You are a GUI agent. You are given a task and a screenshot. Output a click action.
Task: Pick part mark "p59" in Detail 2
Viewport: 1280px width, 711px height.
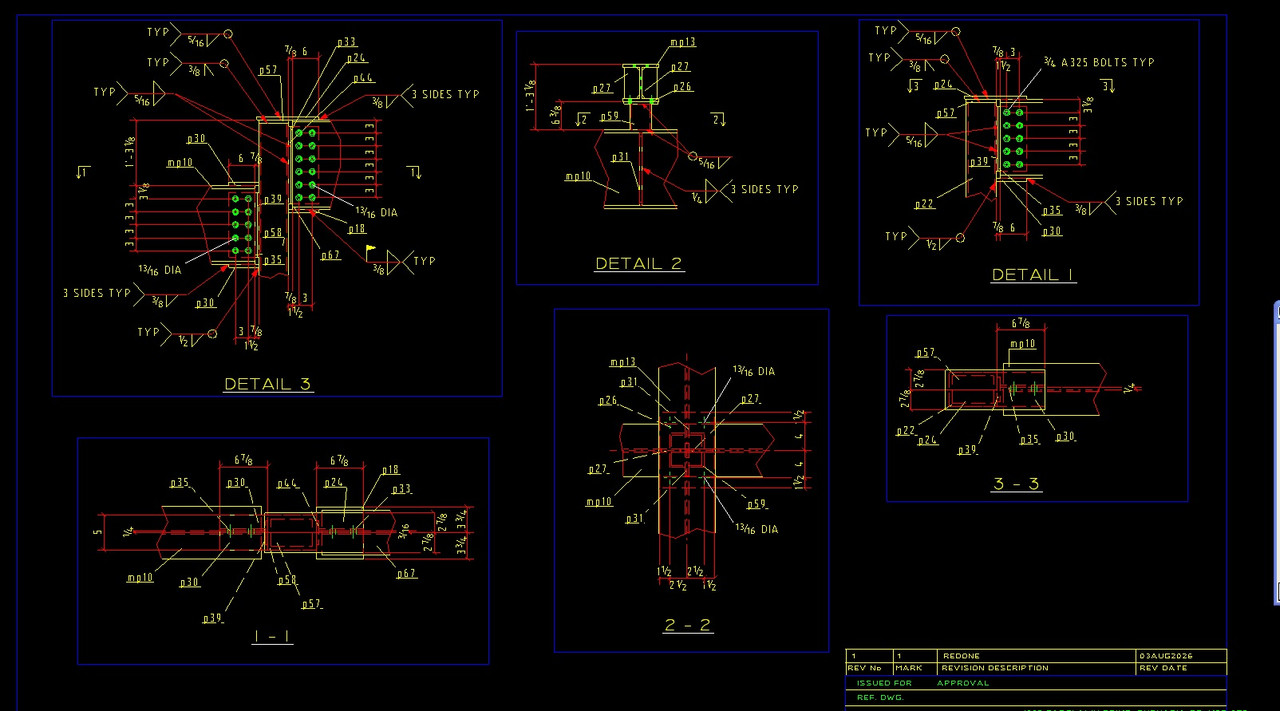610,116
